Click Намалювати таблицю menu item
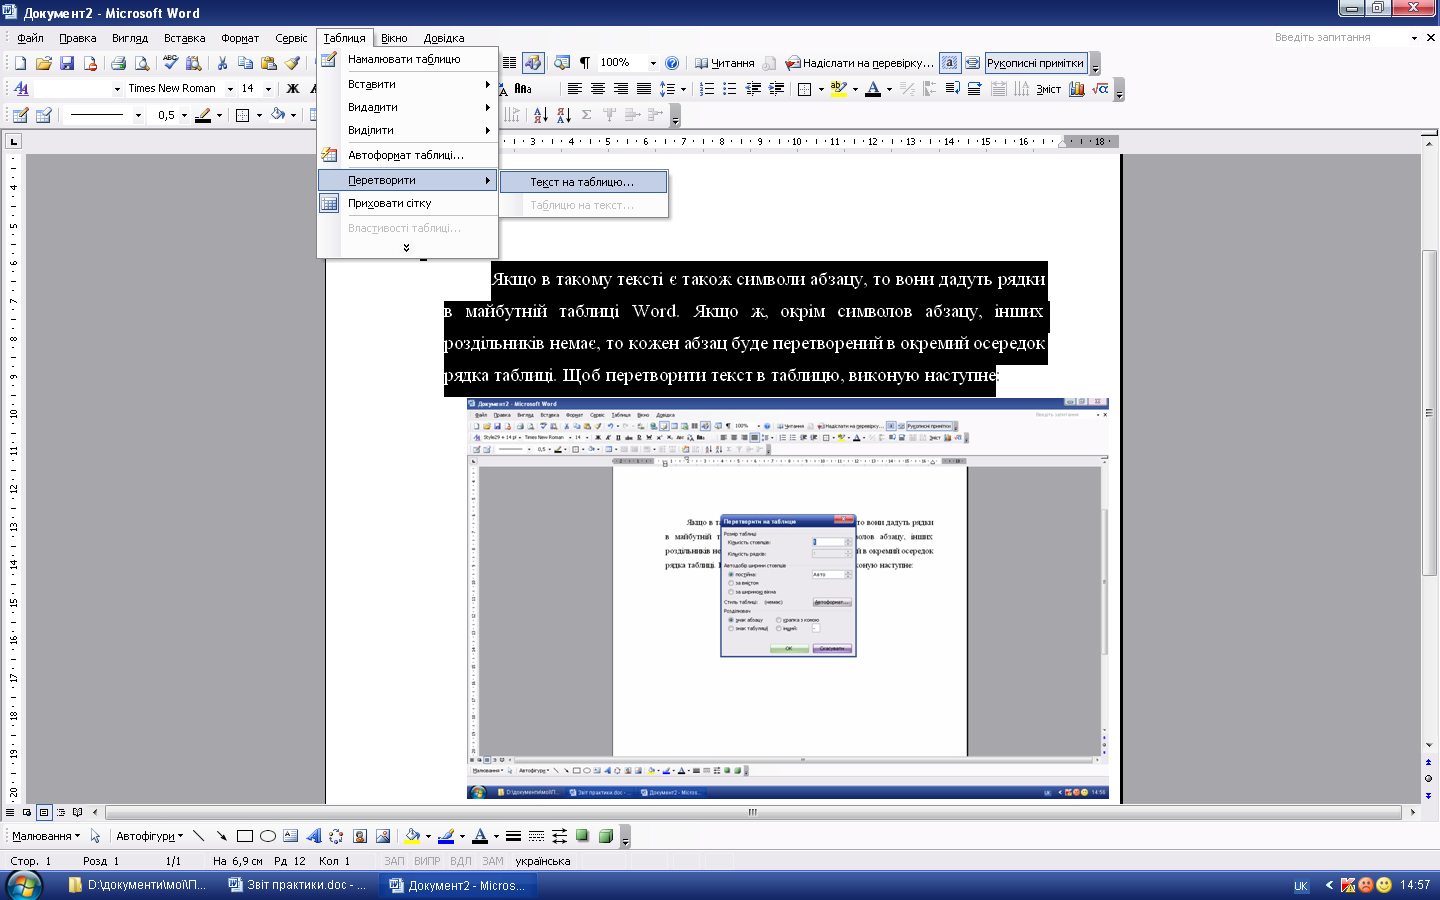Screen dimensions: 1440x900 (407, 59)
